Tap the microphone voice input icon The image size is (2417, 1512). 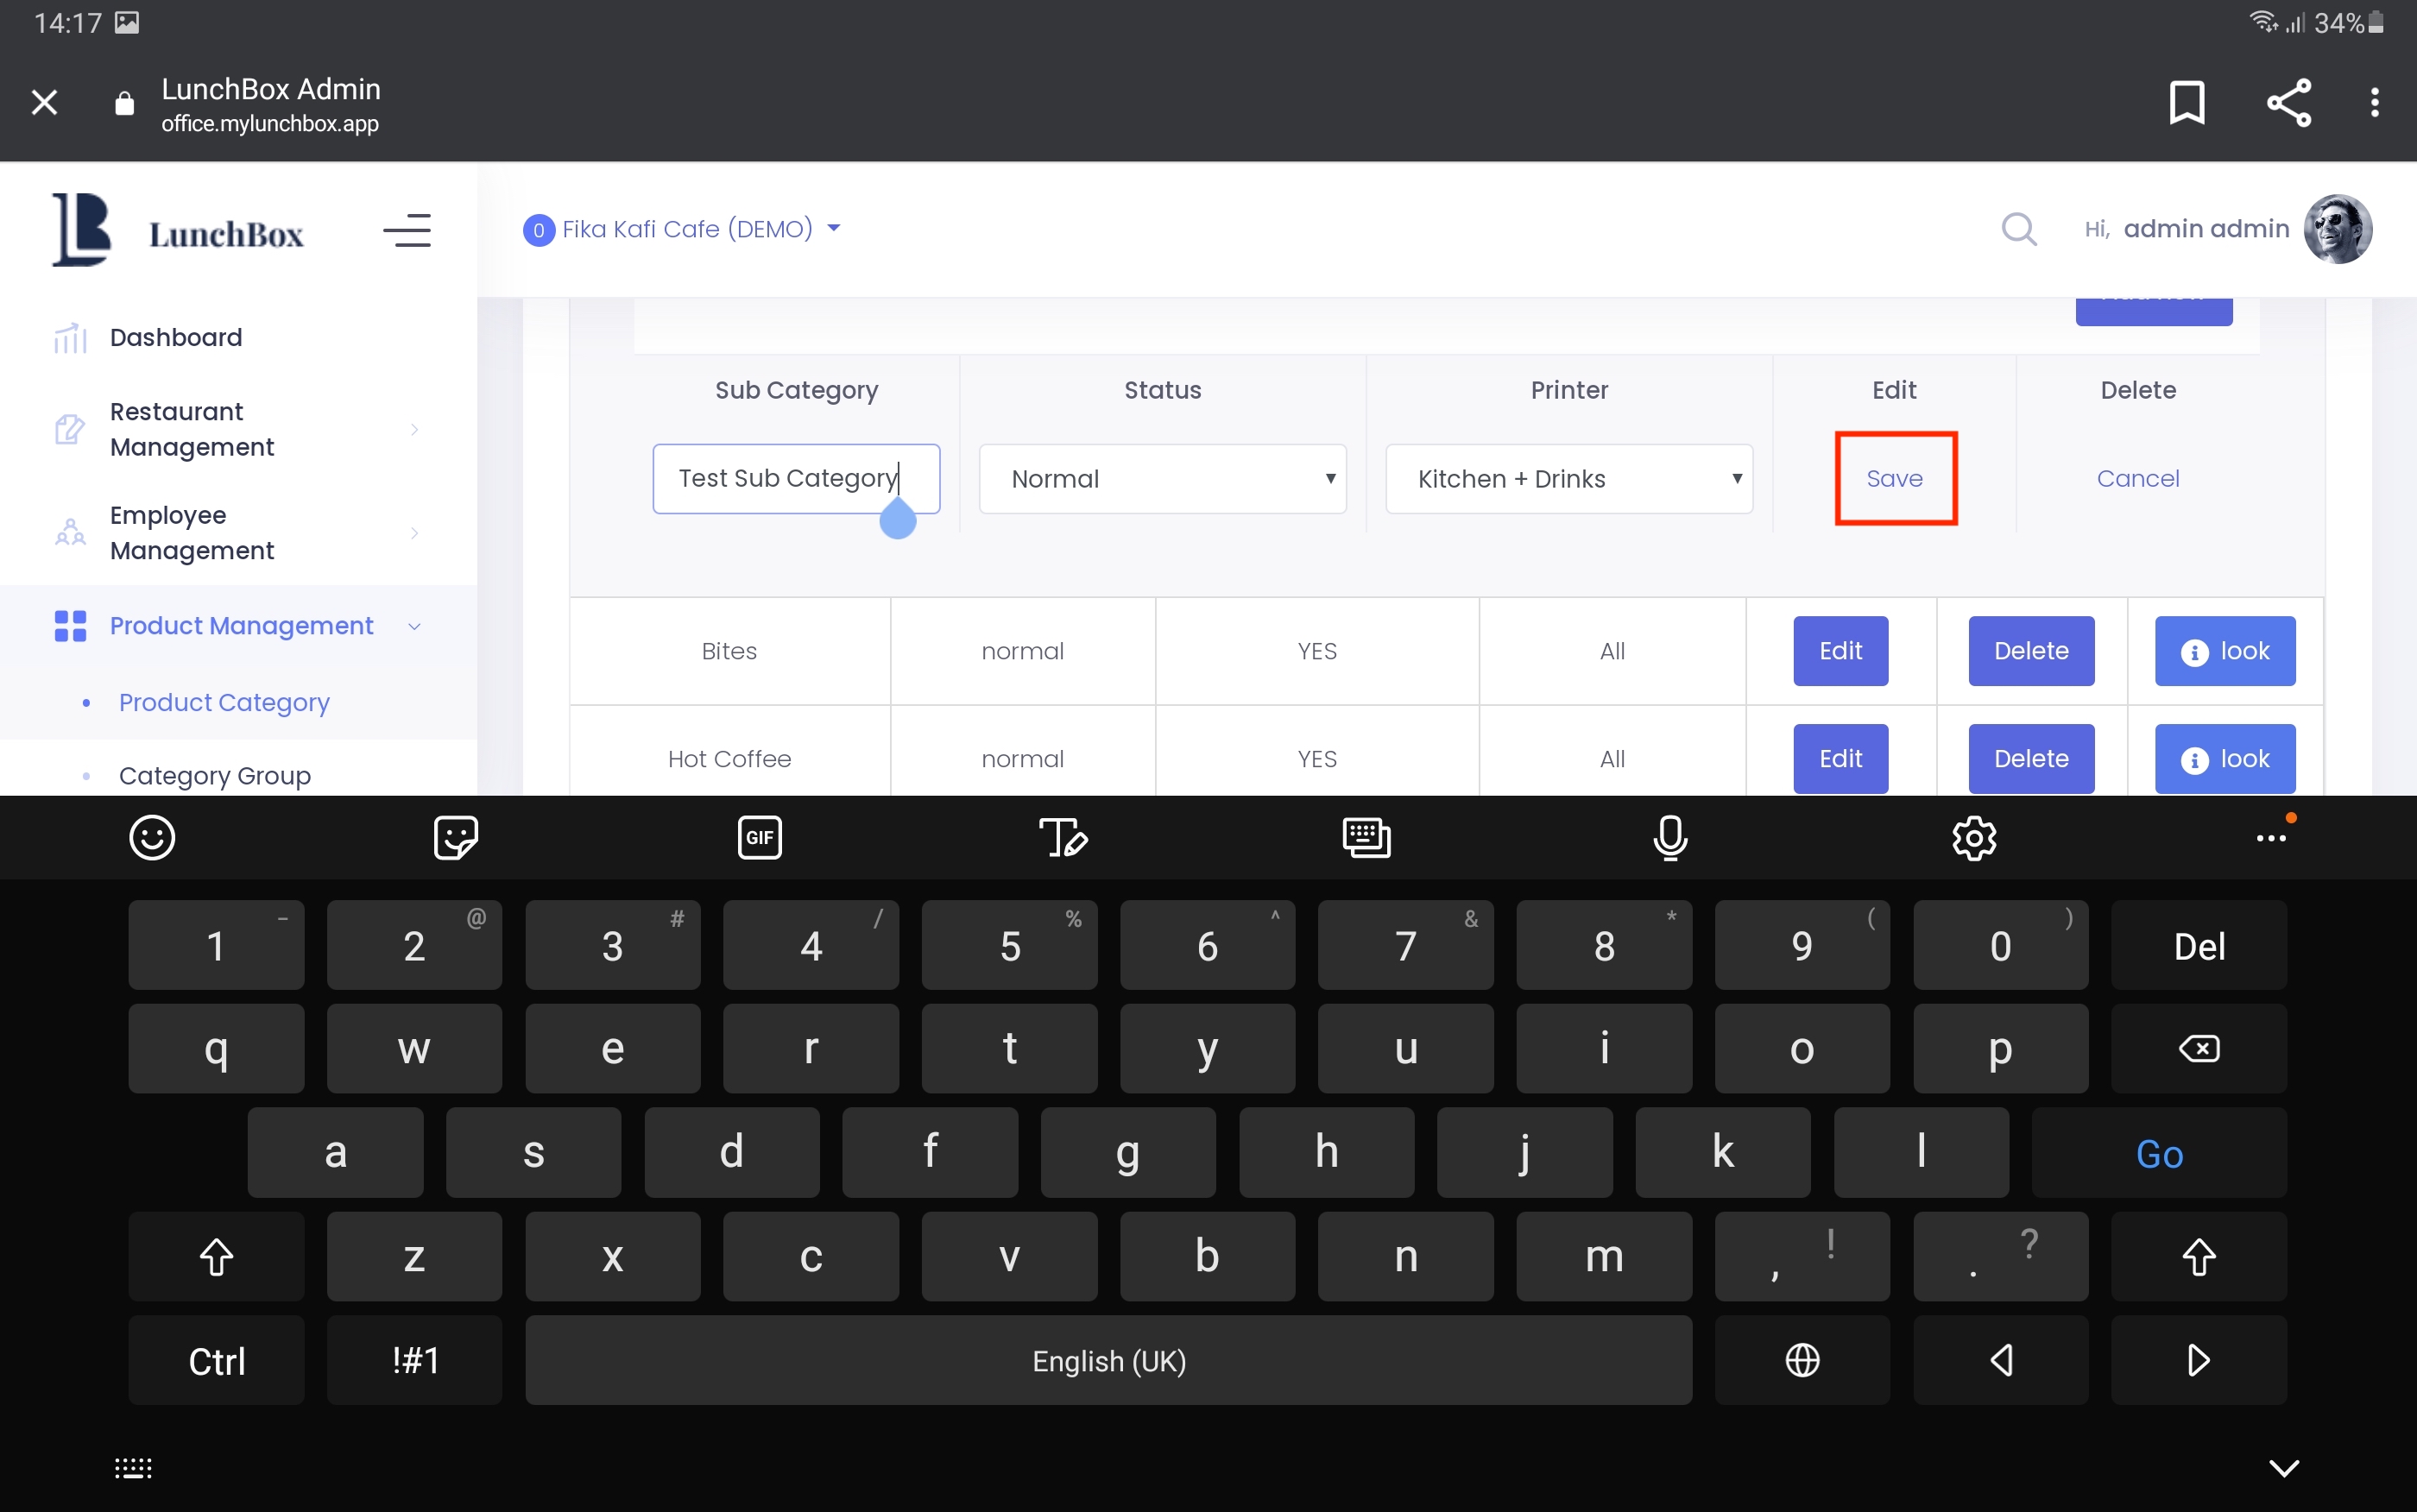[x=1670, y=837]
